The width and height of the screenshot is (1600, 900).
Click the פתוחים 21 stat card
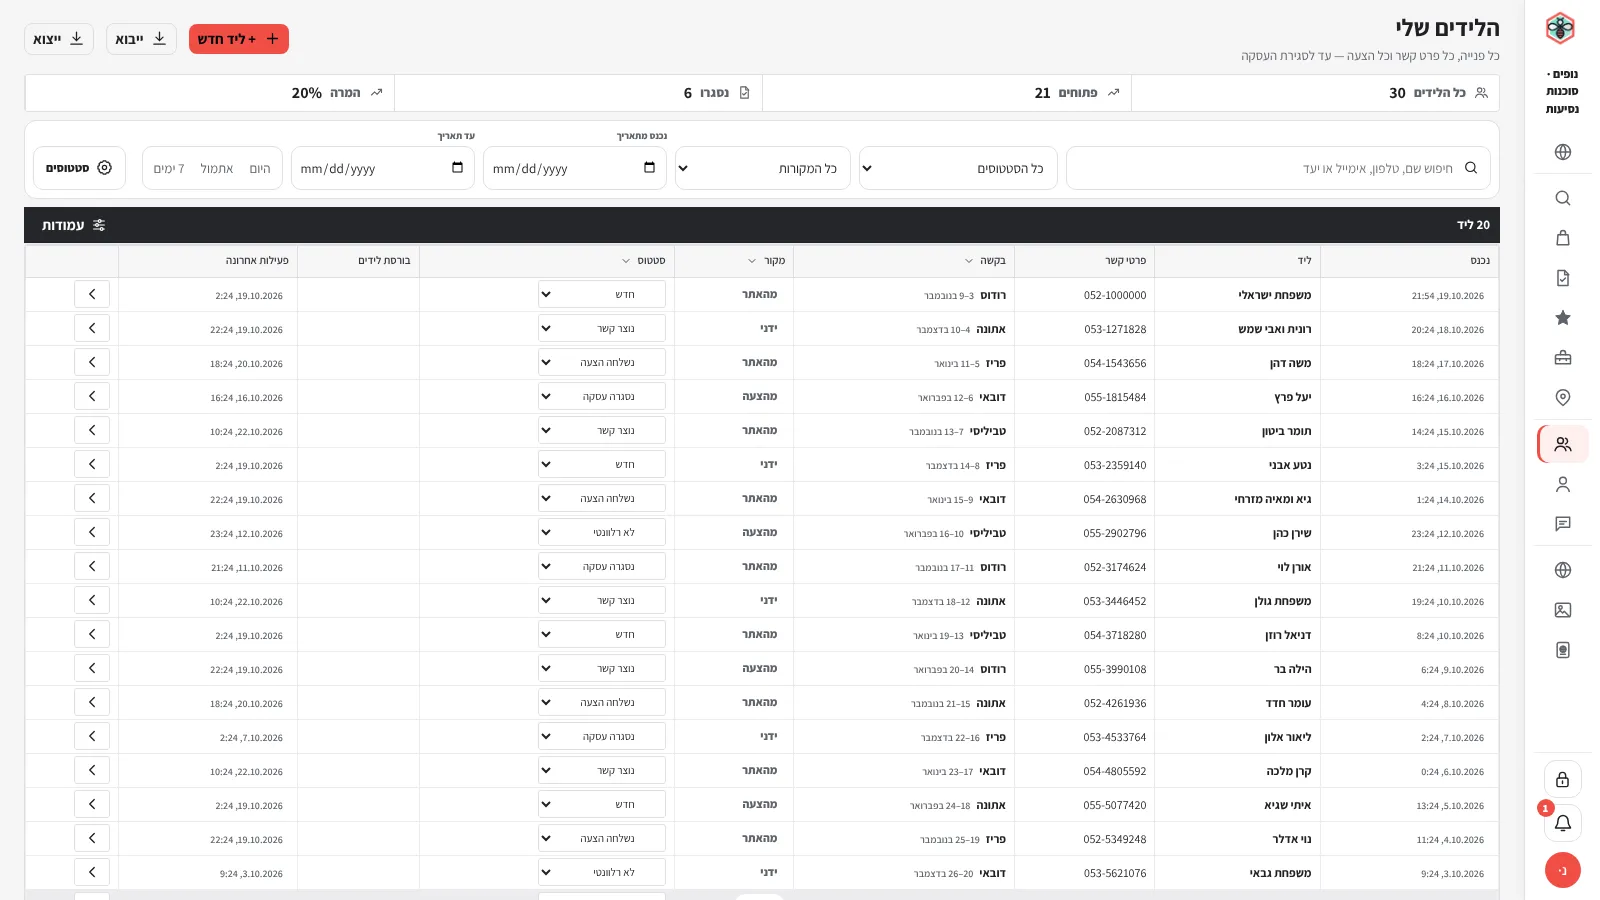(947, 93)
